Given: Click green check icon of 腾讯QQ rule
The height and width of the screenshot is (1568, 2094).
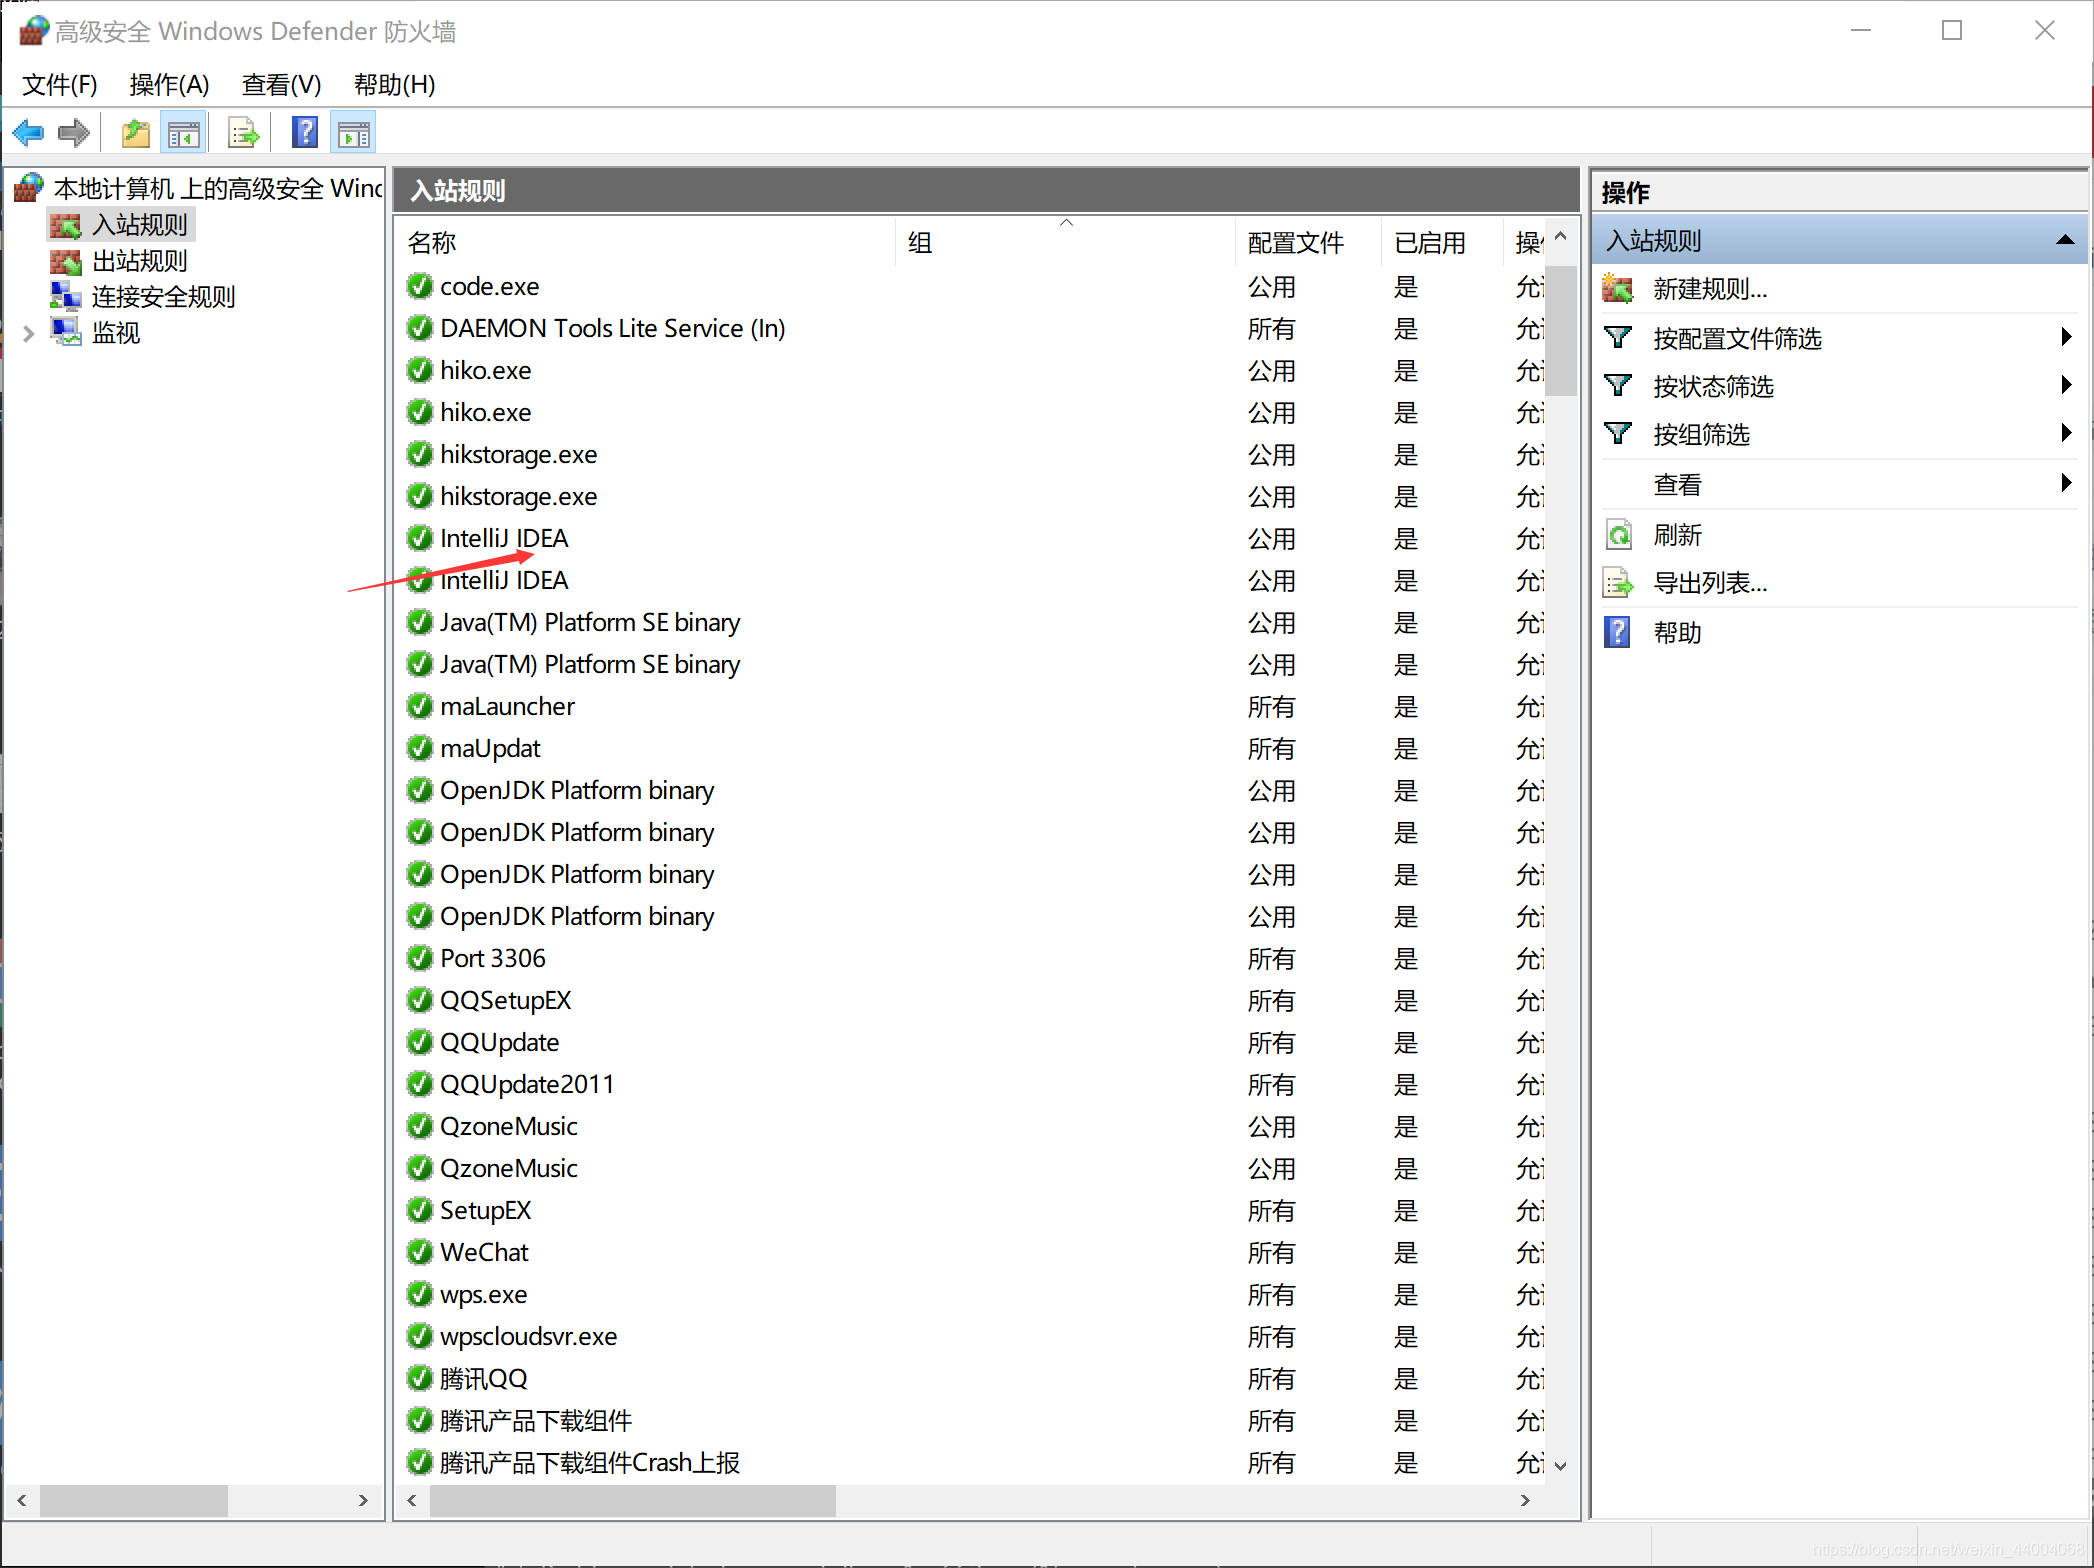Looking at the screenshot, I should tap(420, 1379).
